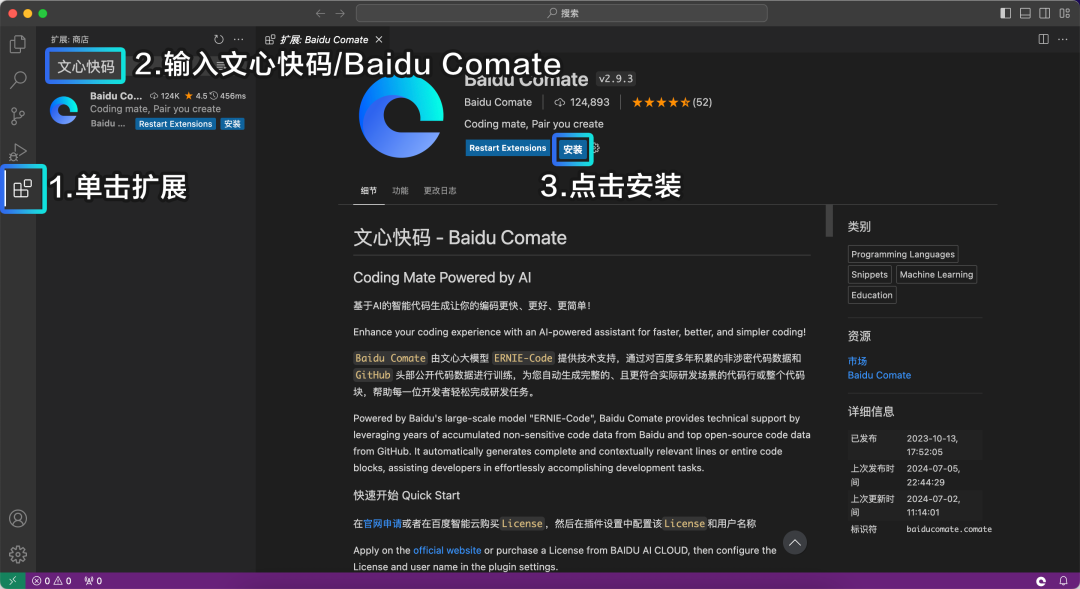Select Baidu Co... extension row title

[x=116, y=96]
